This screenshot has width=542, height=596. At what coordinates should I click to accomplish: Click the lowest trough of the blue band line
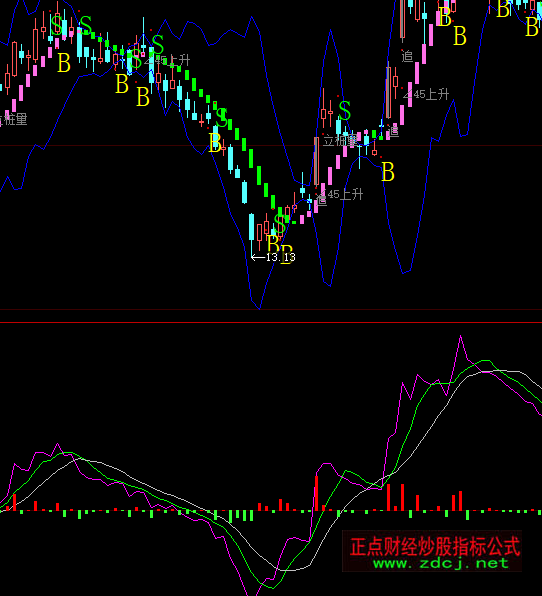click(260, 308)
